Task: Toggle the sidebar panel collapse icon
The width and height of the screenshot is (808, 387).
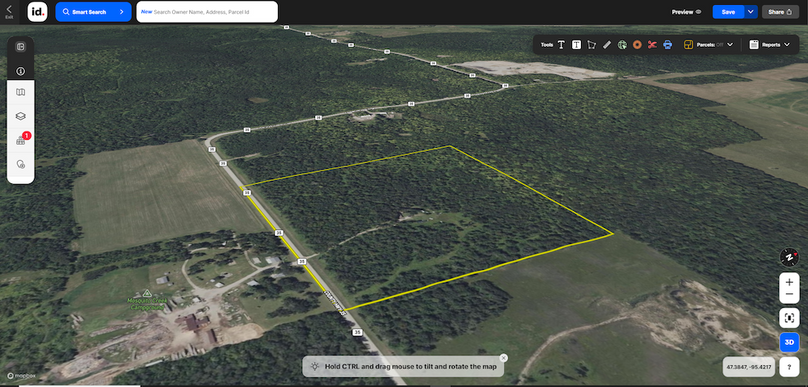Action: click(x=21, y=47)
